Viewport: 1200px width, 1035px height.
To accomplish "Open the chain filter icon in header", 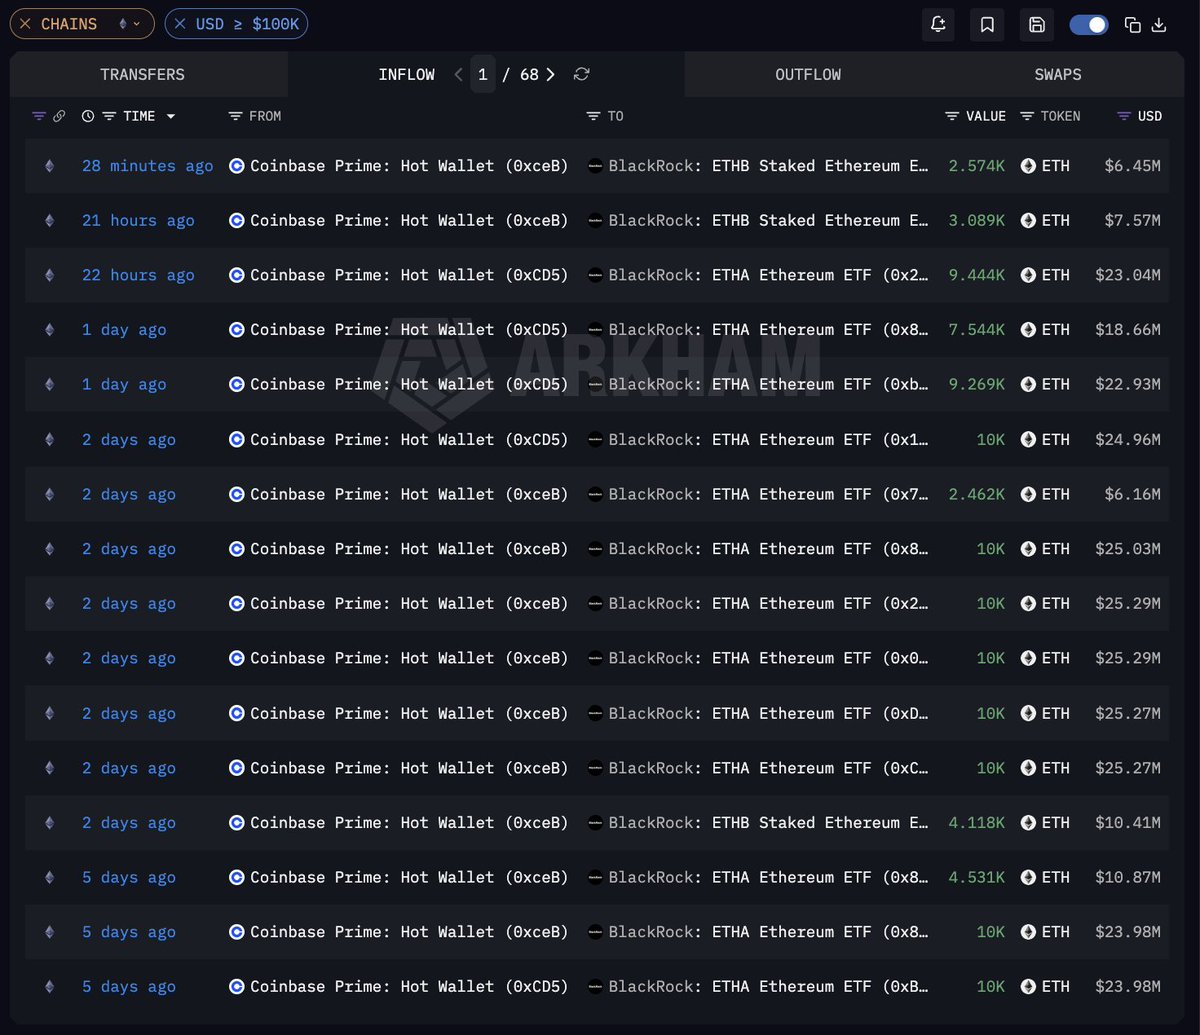I will pyautogui.click(x=39, y=116).
